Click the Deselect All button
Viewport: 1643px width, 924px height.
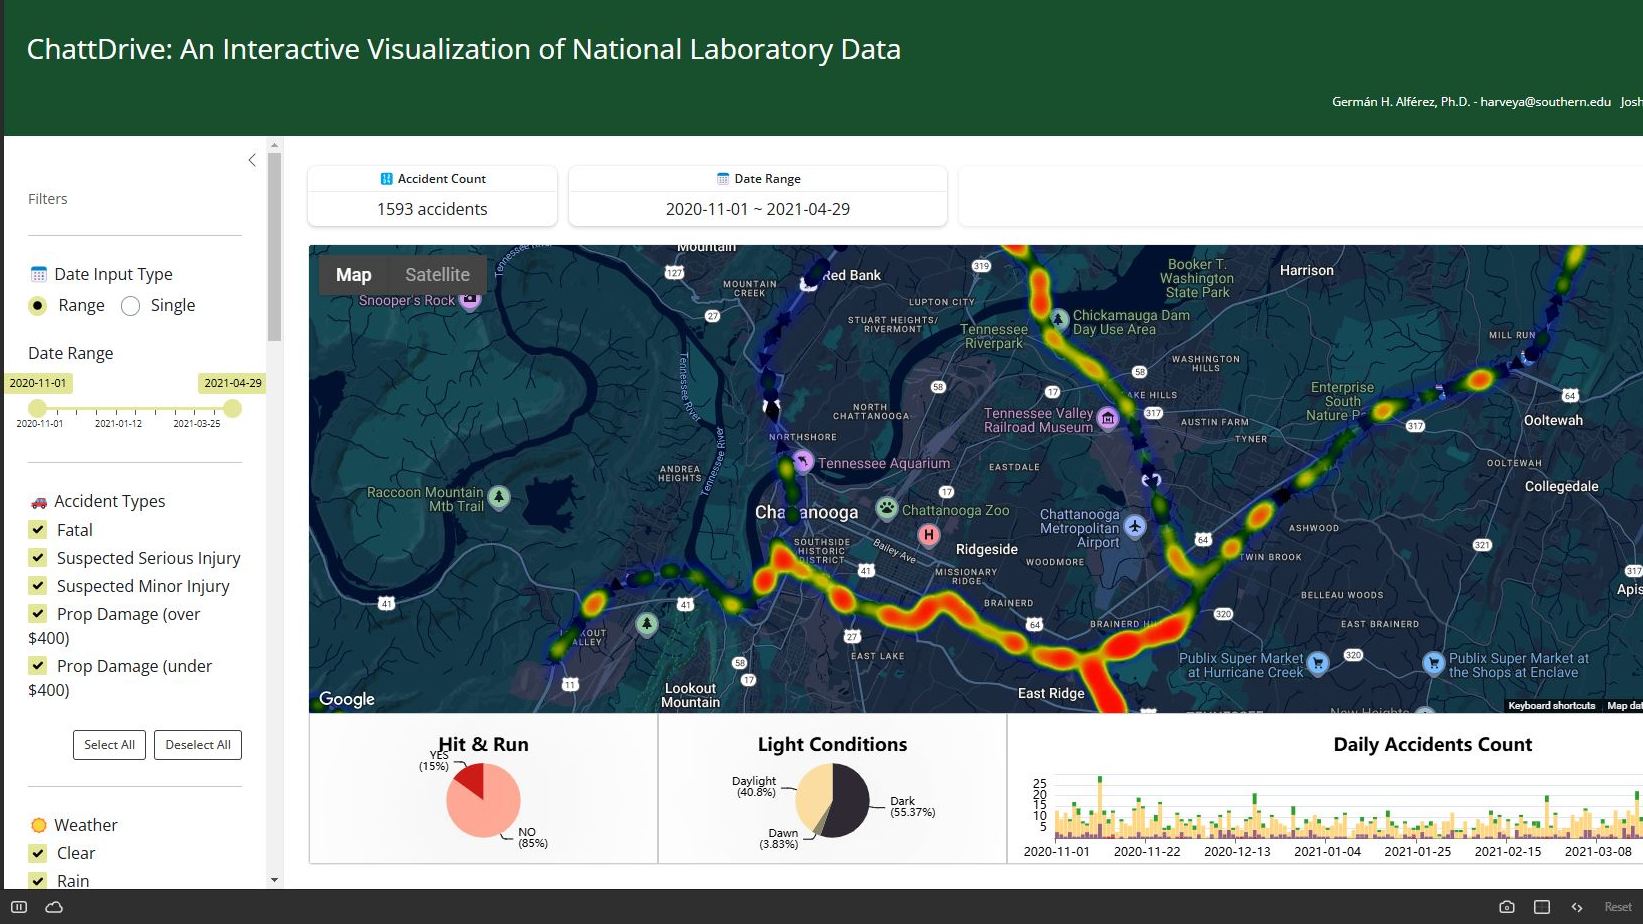point(198,745)
